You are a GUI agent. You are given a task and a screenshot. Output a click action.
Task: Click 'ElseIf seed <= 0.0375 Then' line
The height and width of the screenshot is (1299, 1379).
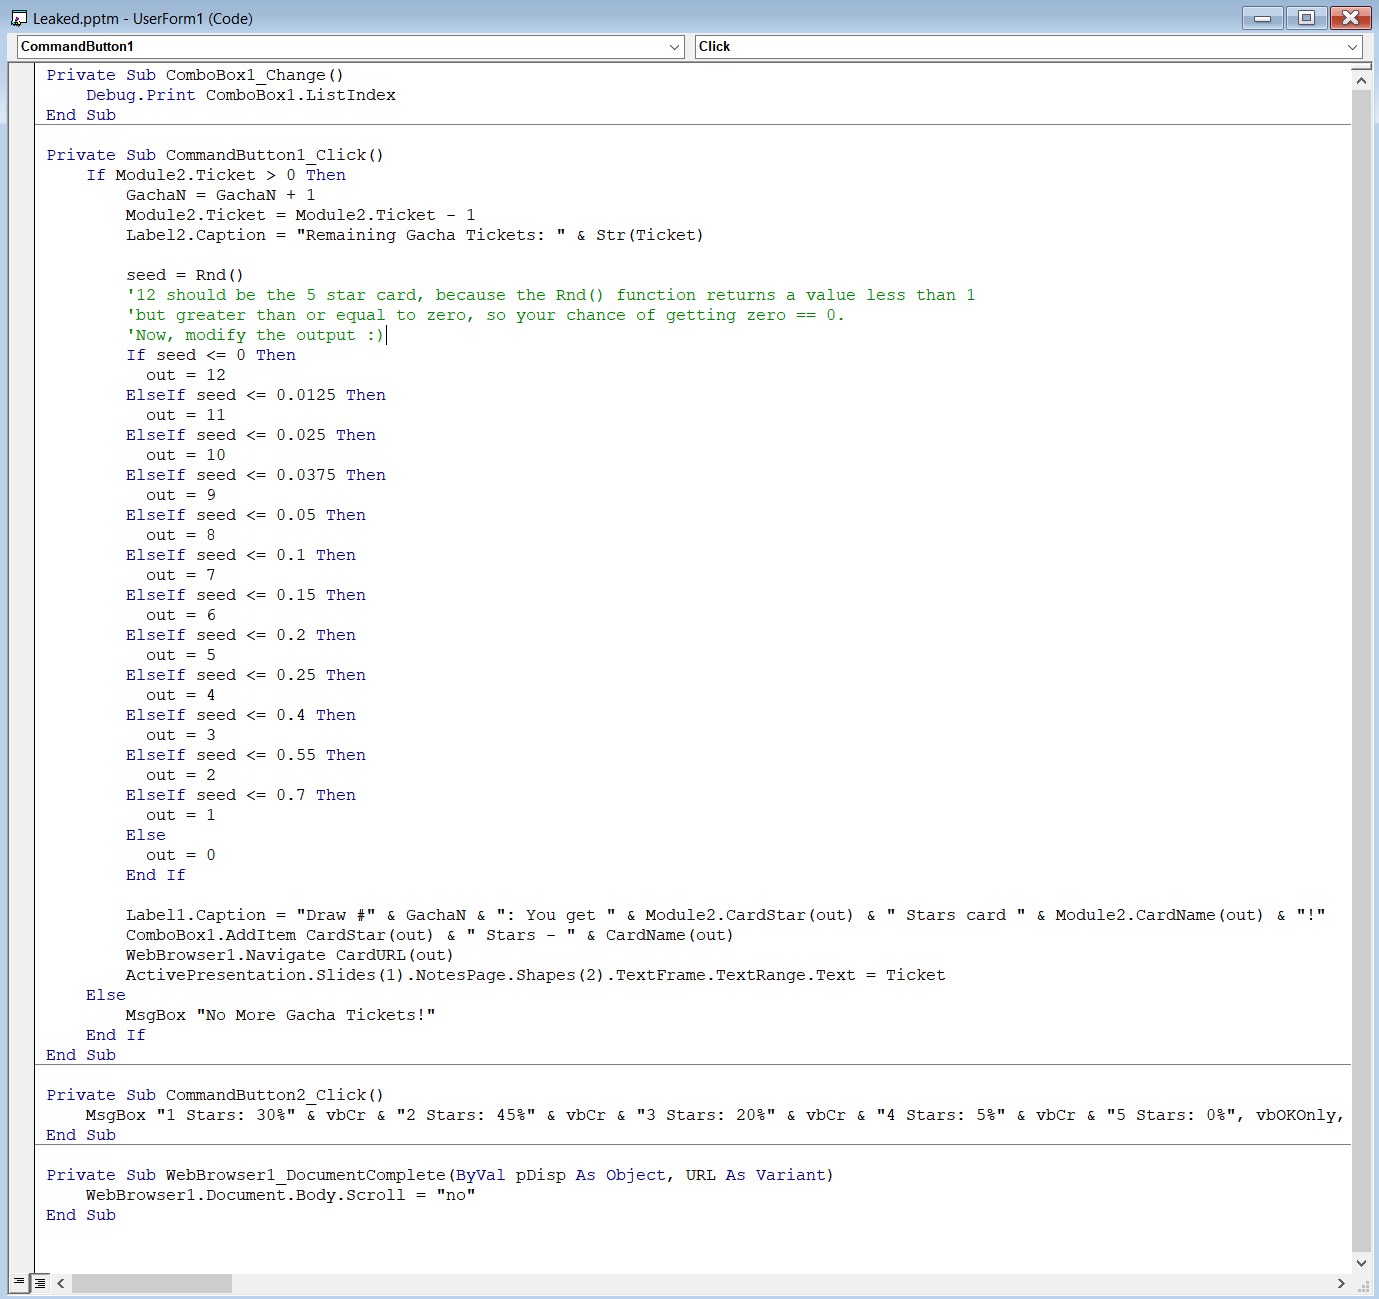tap(256, 475)
